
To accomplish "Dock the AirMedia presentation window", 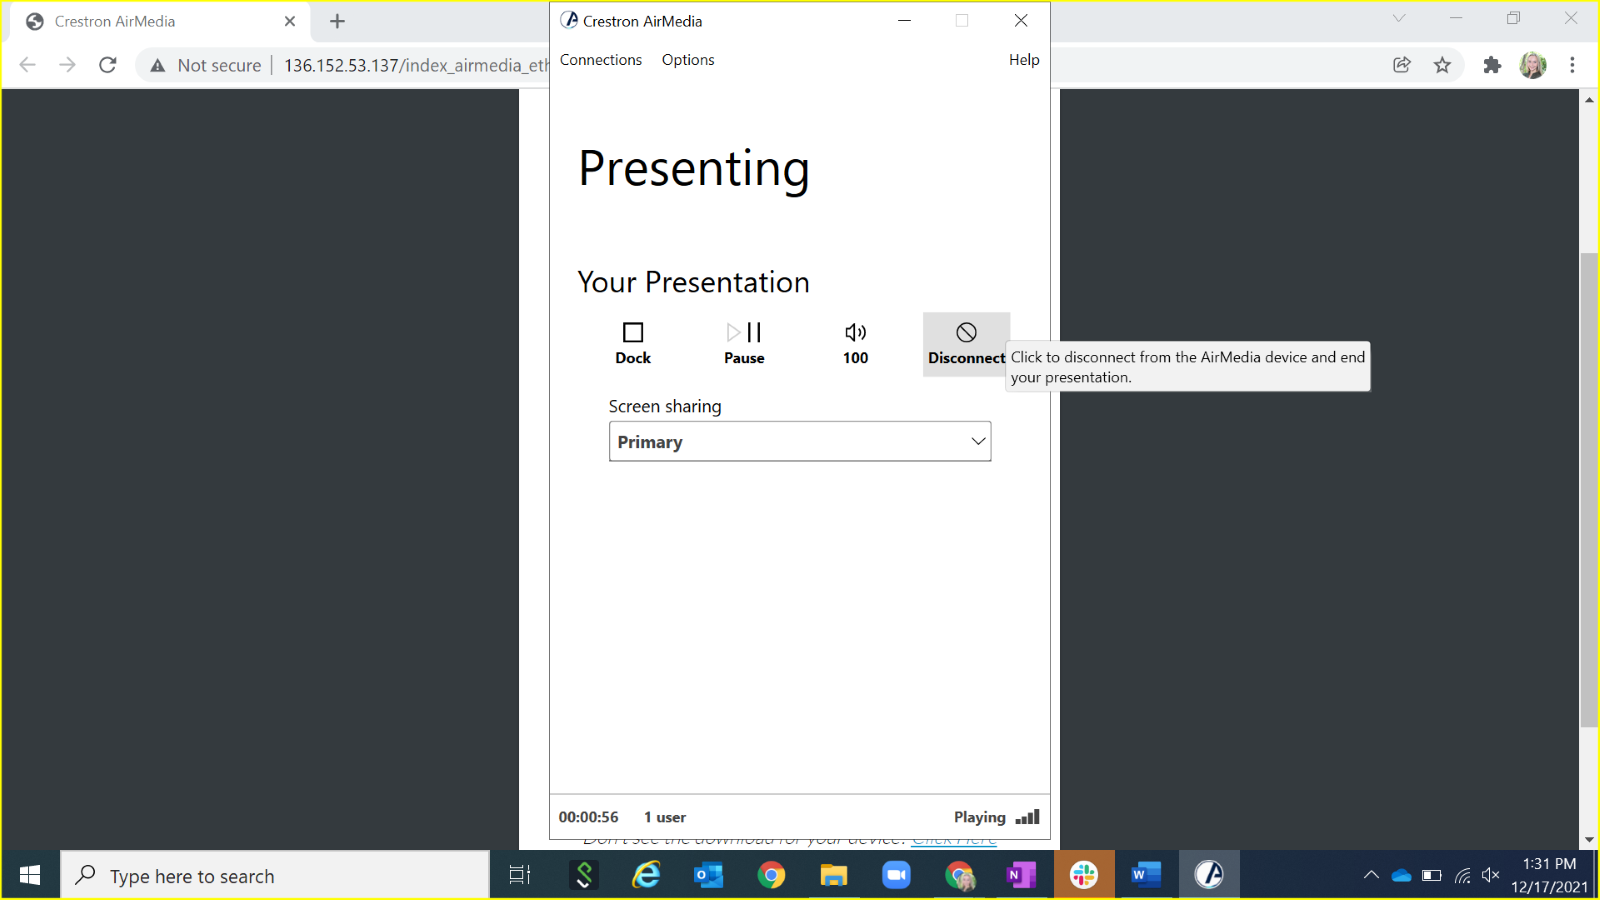I will [633, 343].
